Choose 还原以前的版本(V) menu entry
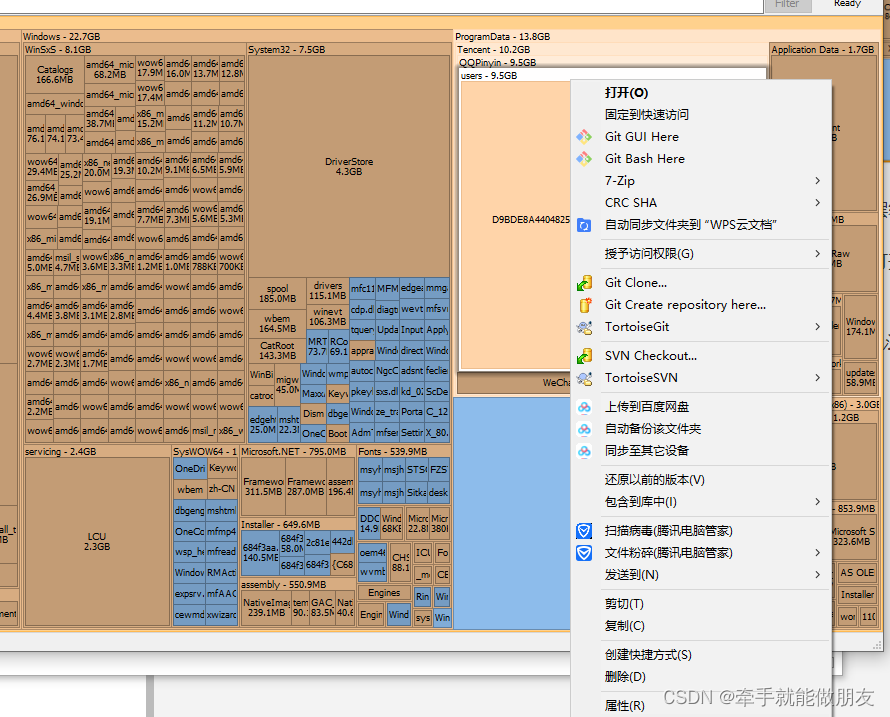 point(700,480)
